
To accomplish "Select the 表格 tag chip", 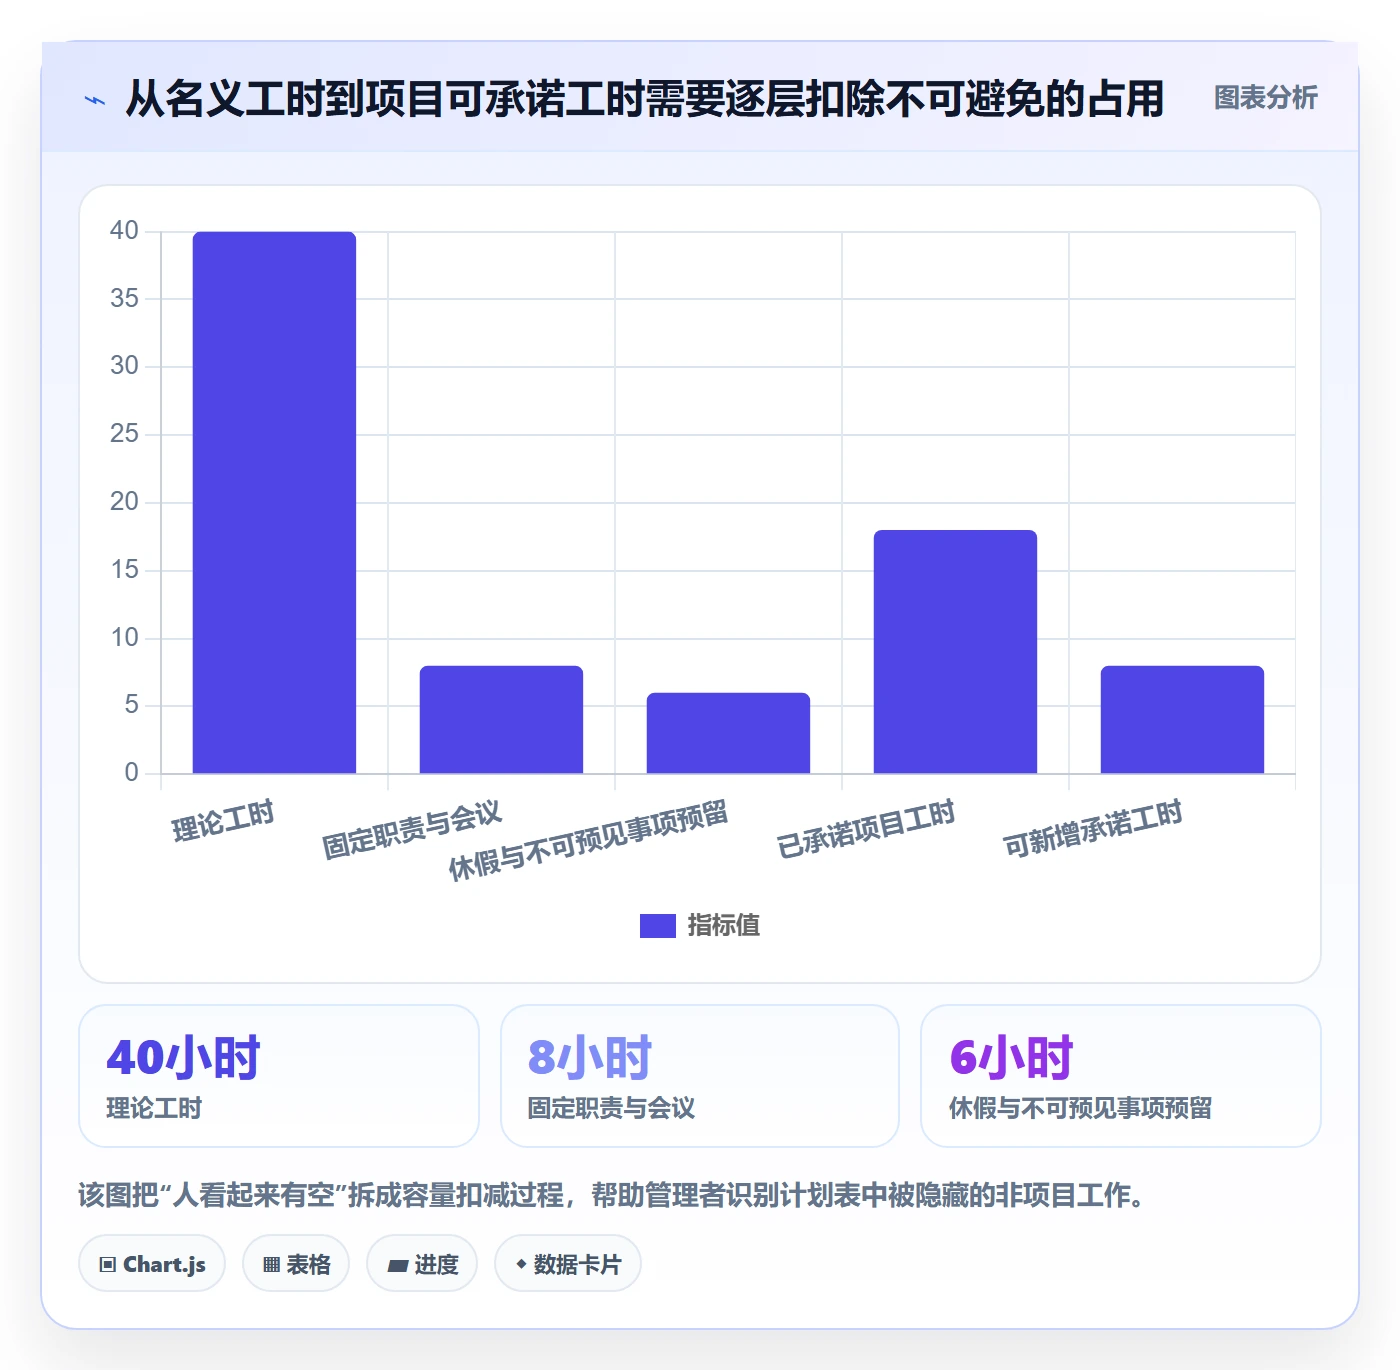I will click(296, 1264).
